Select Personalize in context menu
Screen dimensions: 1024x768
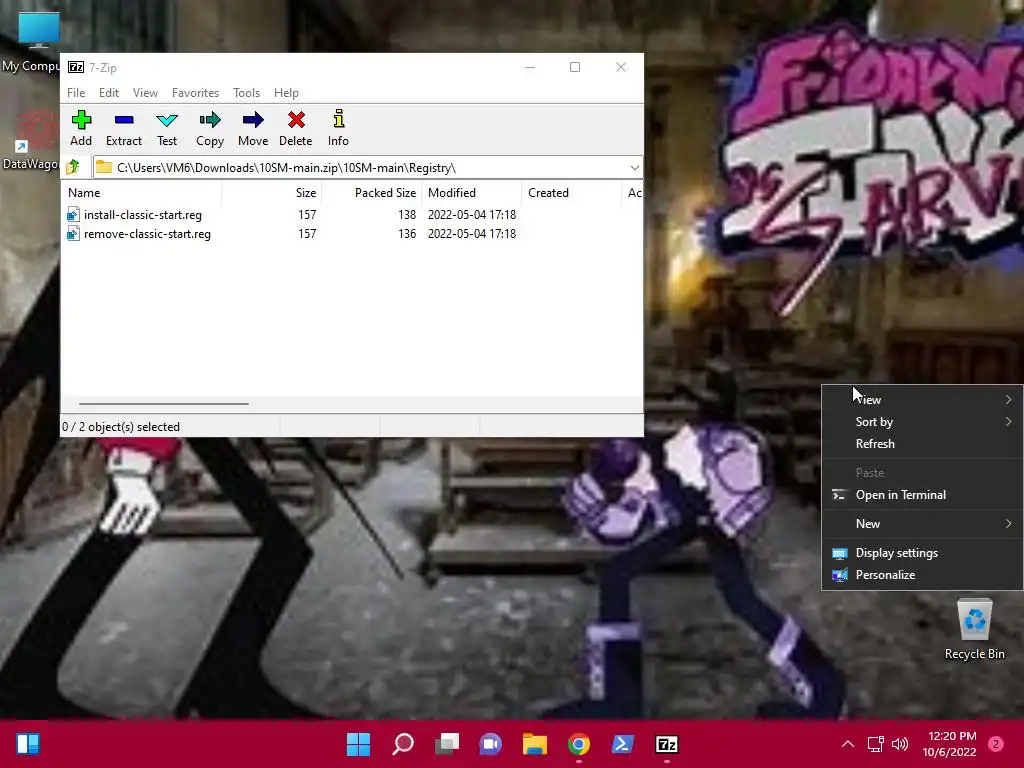coord(921,575)
